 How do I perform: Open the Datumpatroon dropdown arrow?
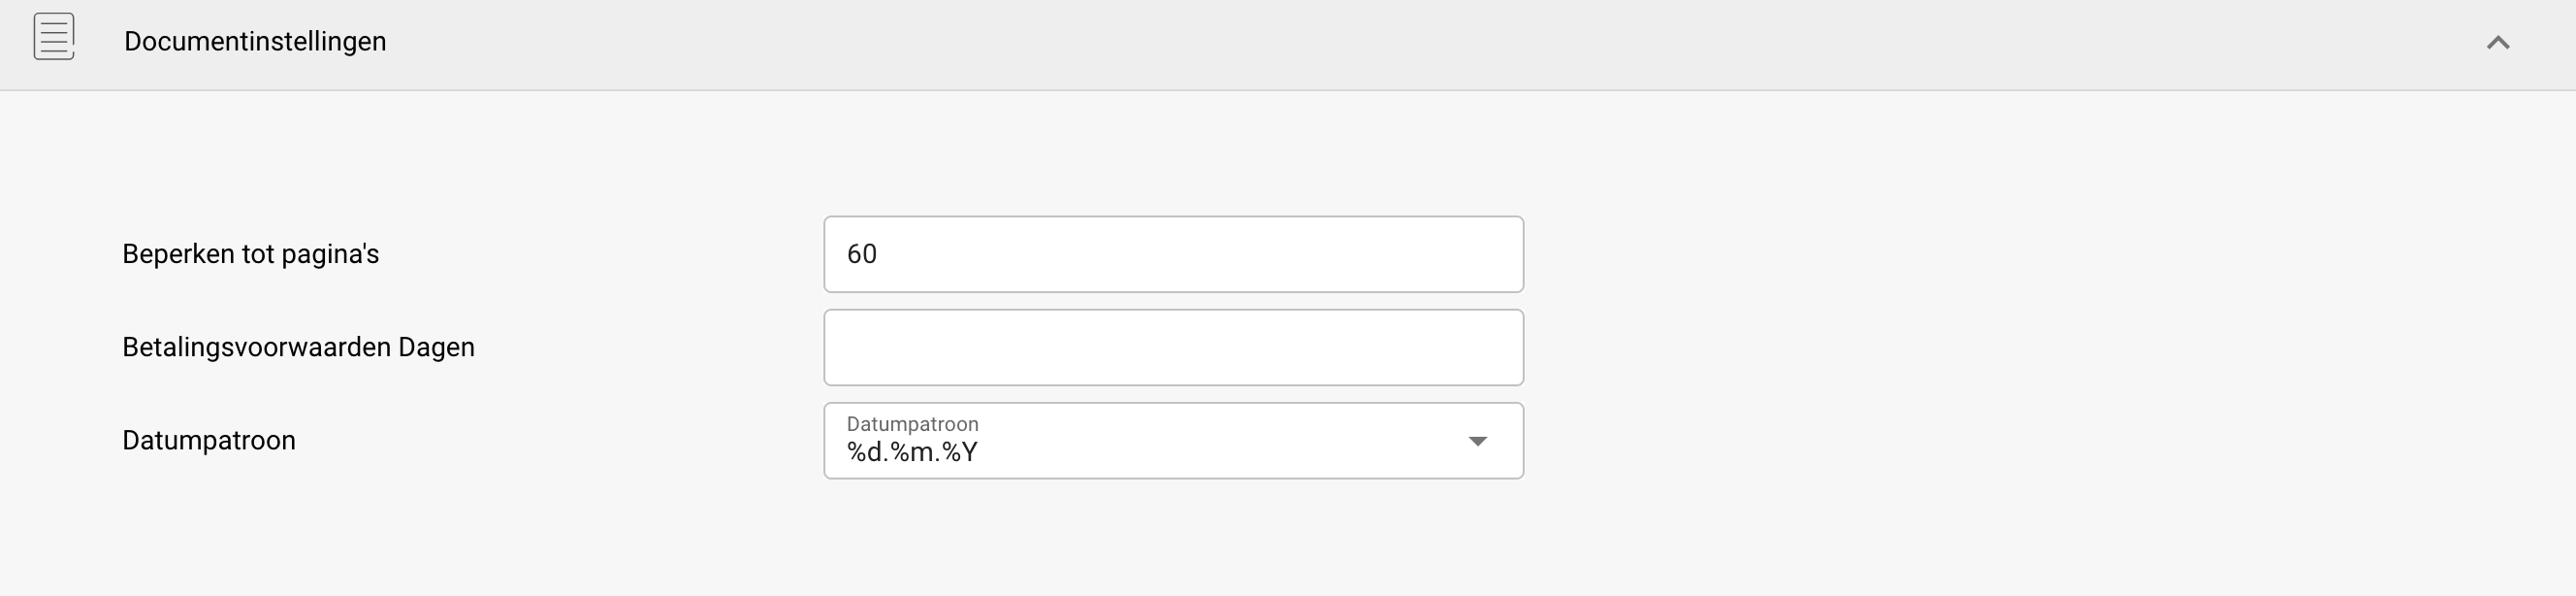point(1477,441)
